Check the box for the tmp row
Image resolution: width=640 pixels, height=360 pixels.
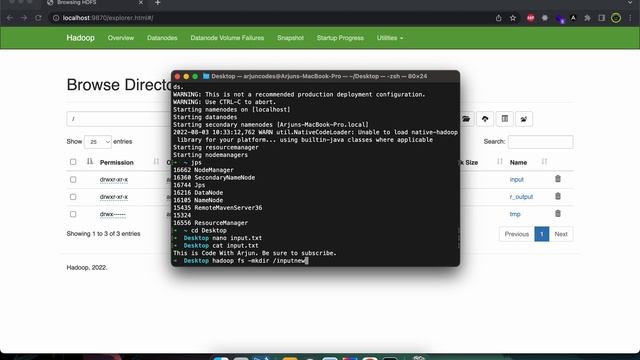click(x=73, y=214)
